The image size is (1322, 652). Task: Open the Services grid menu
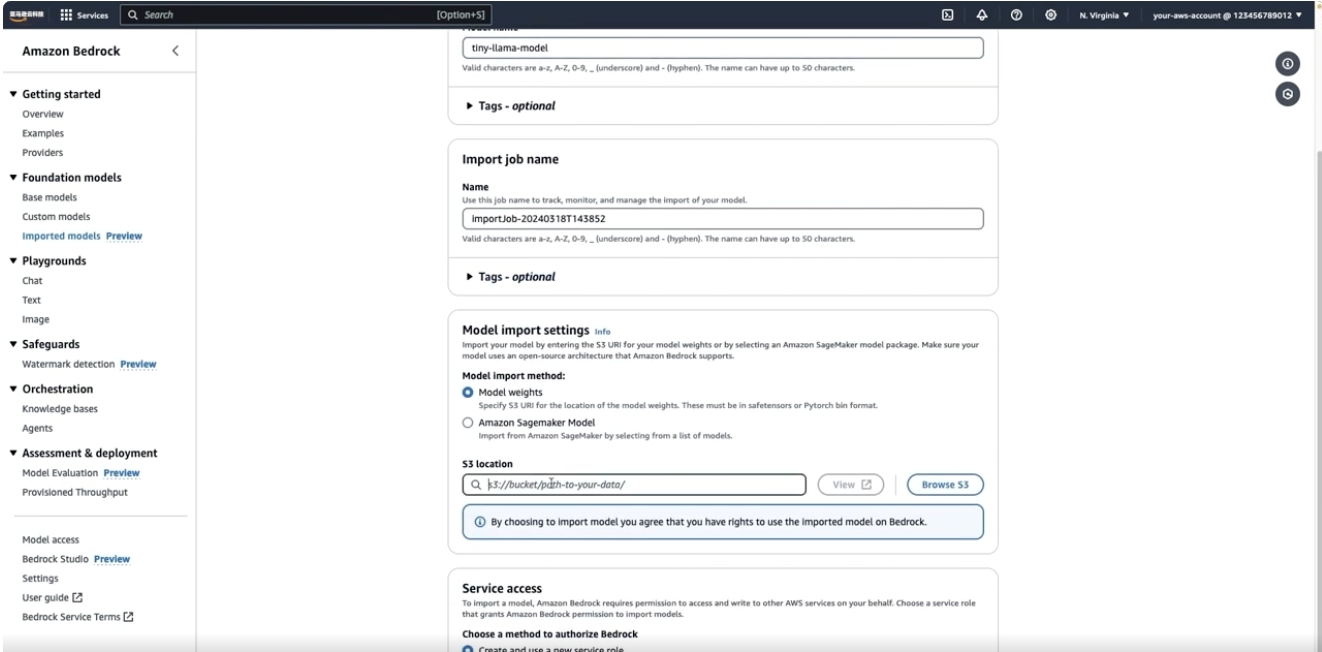pyautogui.click(x=86, y=15)
